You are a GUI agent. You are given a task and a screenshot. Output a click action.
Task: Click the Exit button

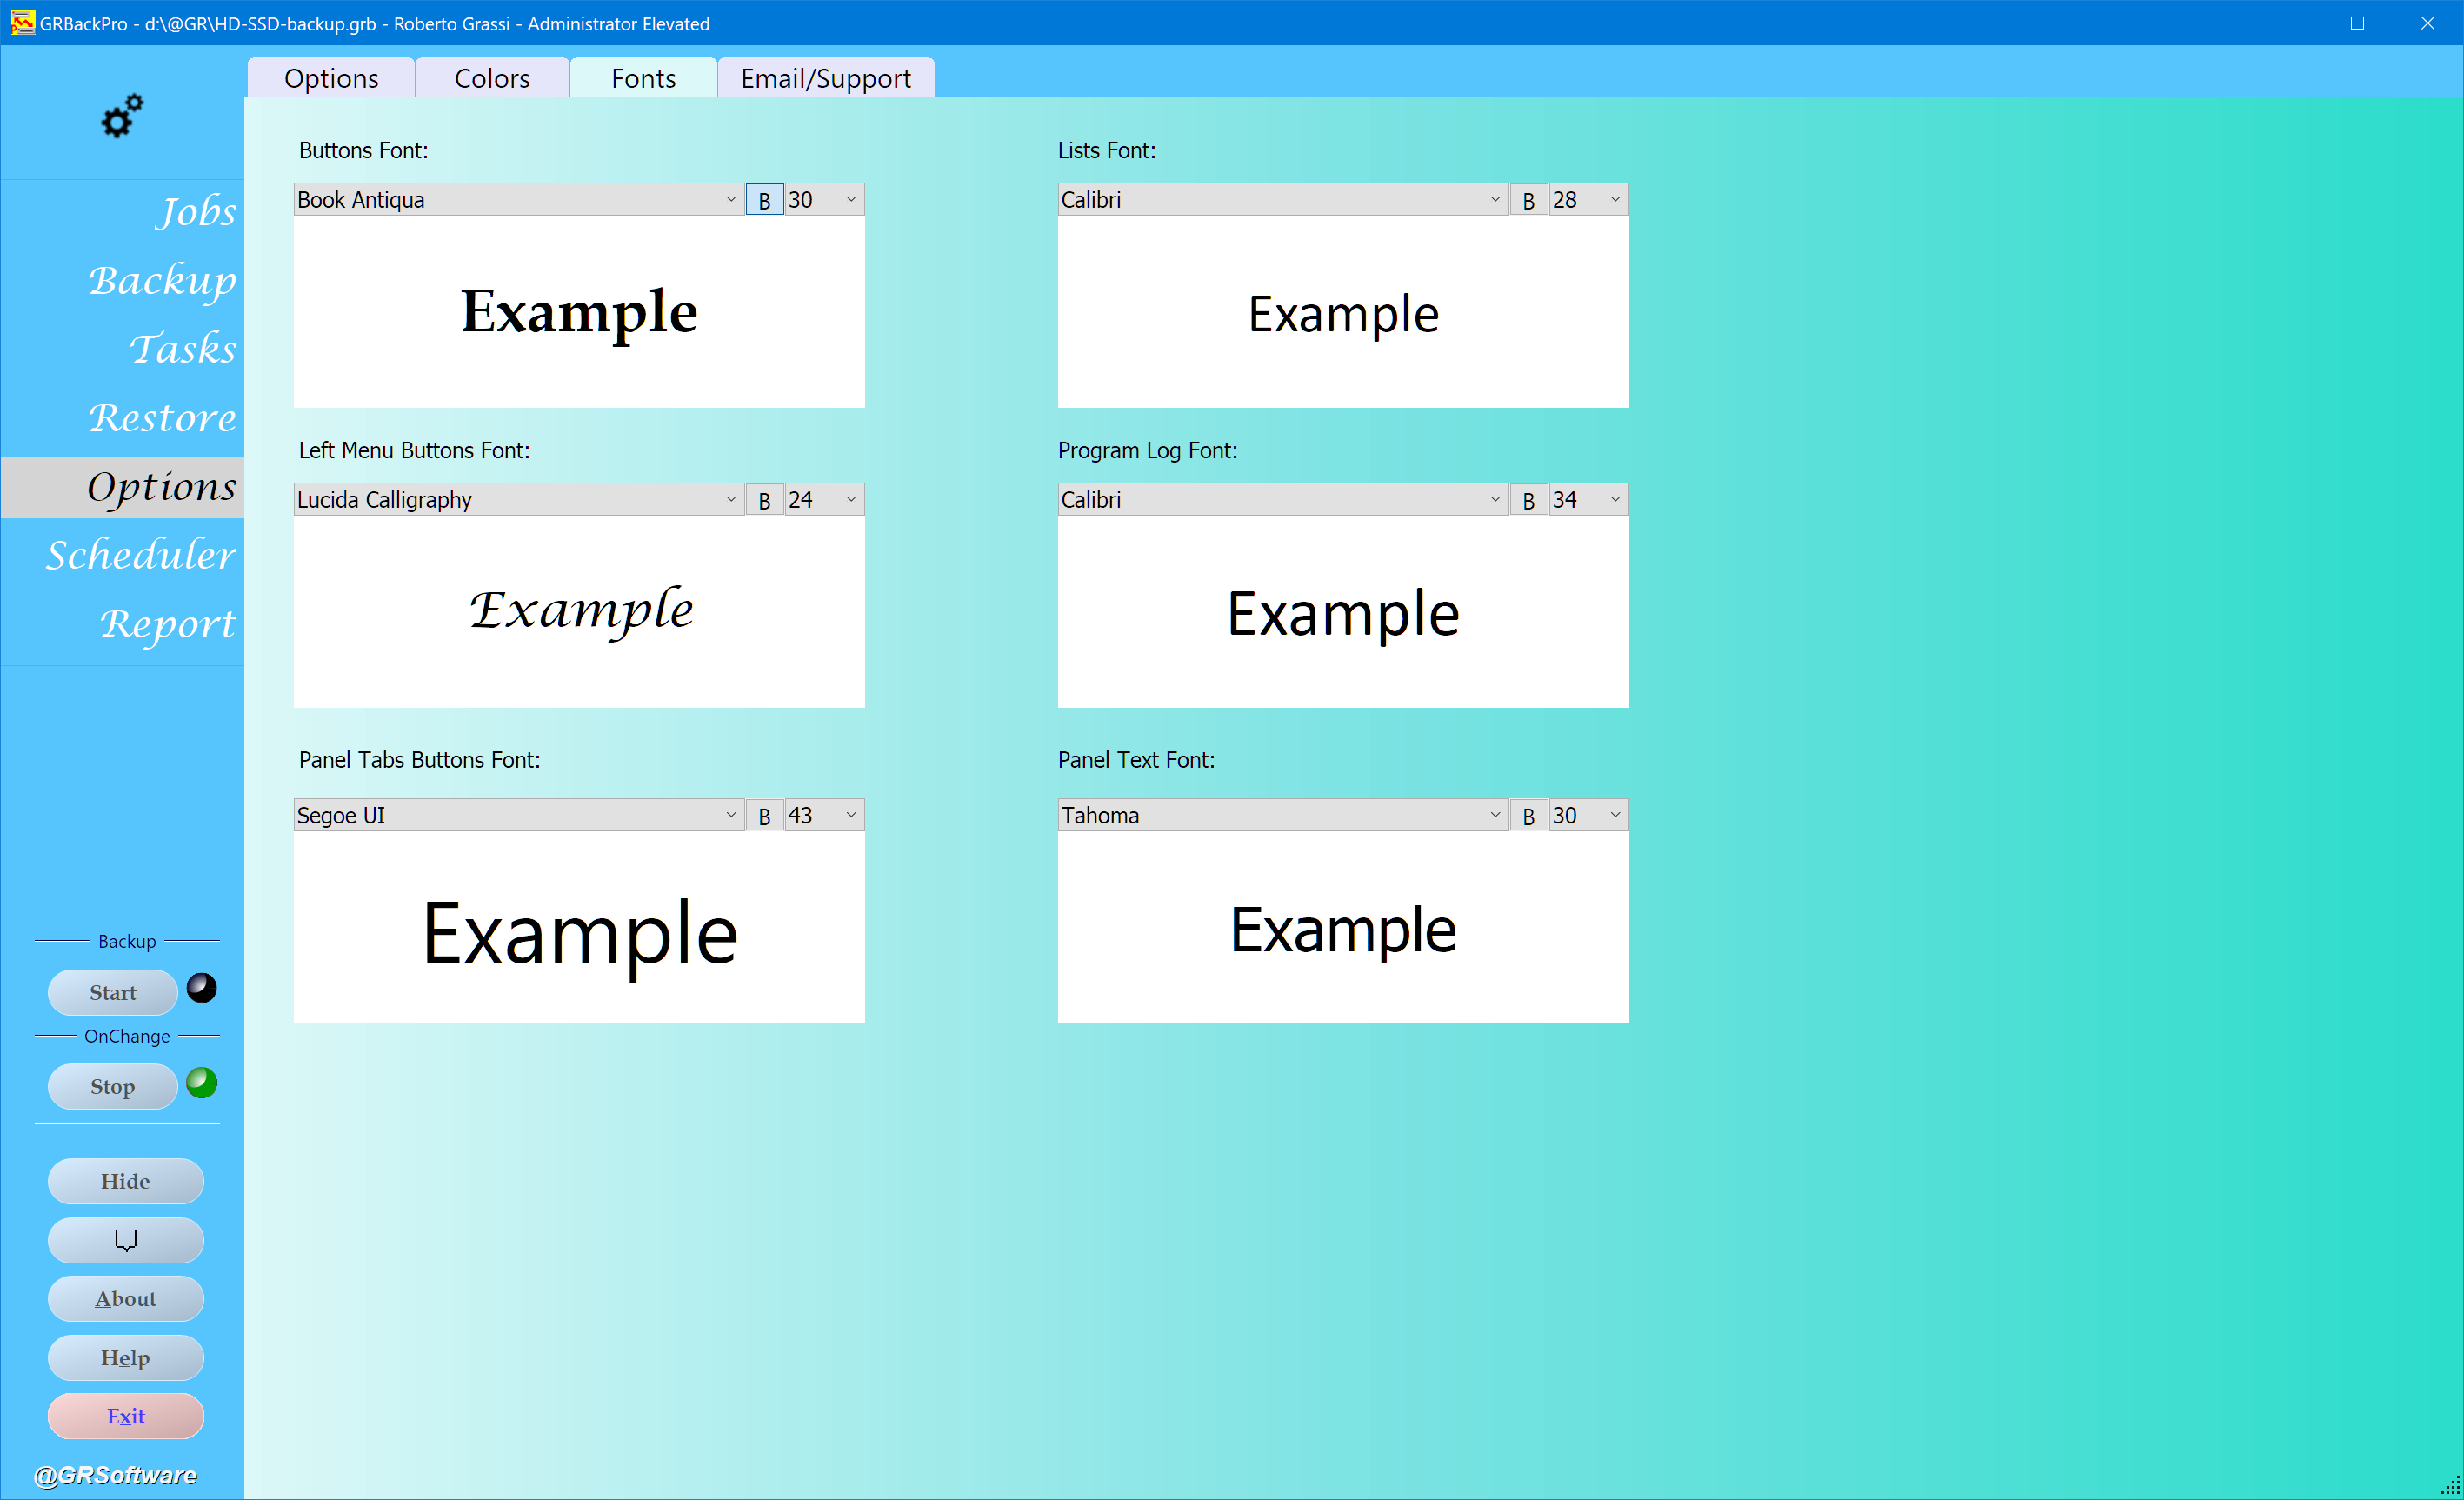pos(126,1416)
